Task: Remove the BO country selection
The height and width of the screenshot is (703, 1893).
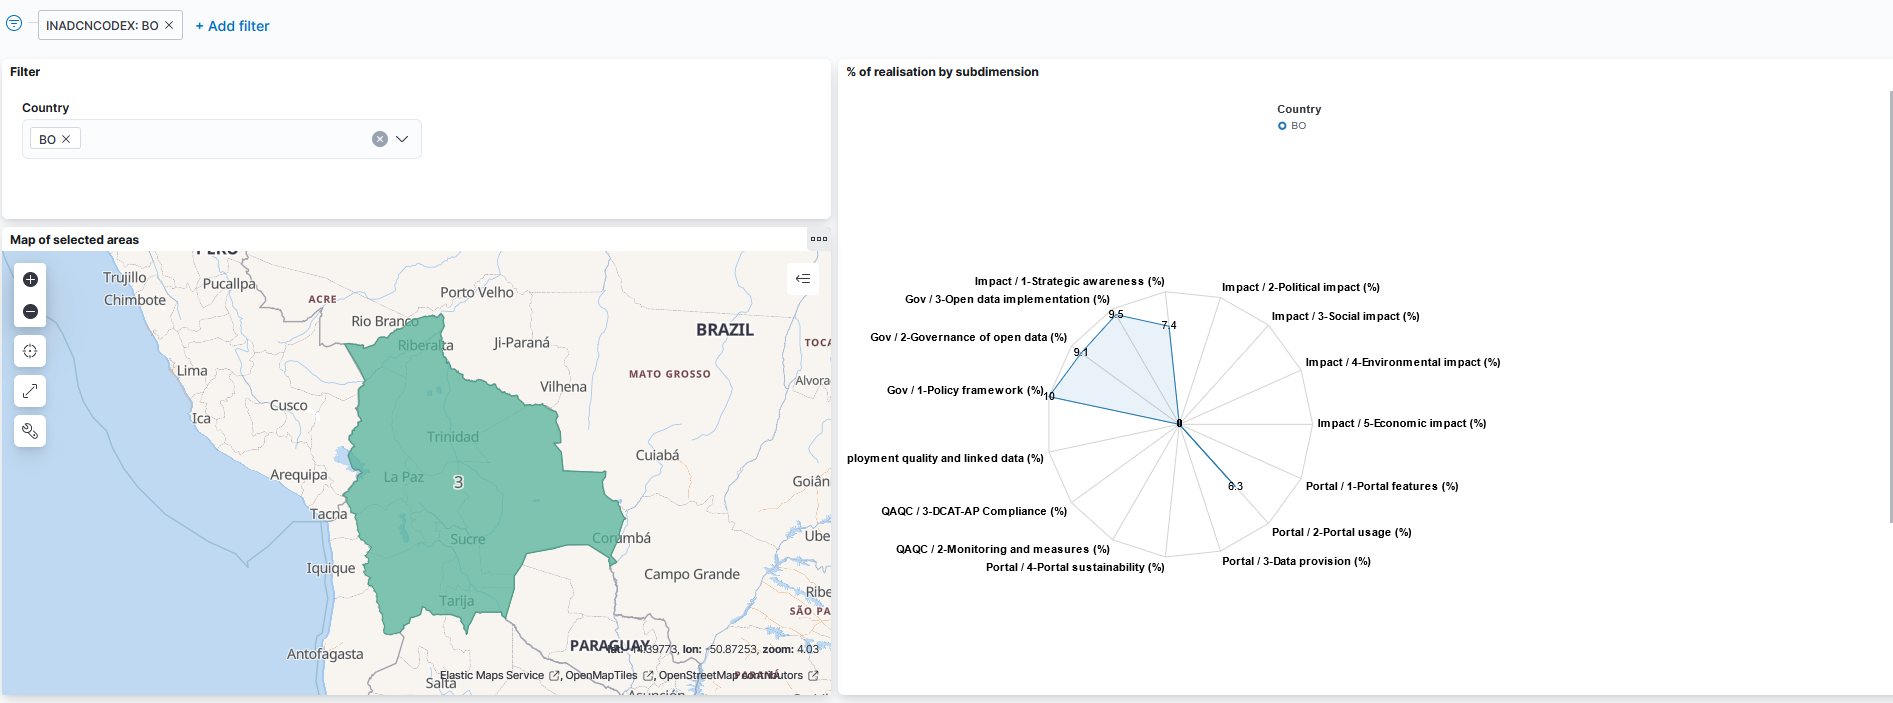Action: (66, 139)
